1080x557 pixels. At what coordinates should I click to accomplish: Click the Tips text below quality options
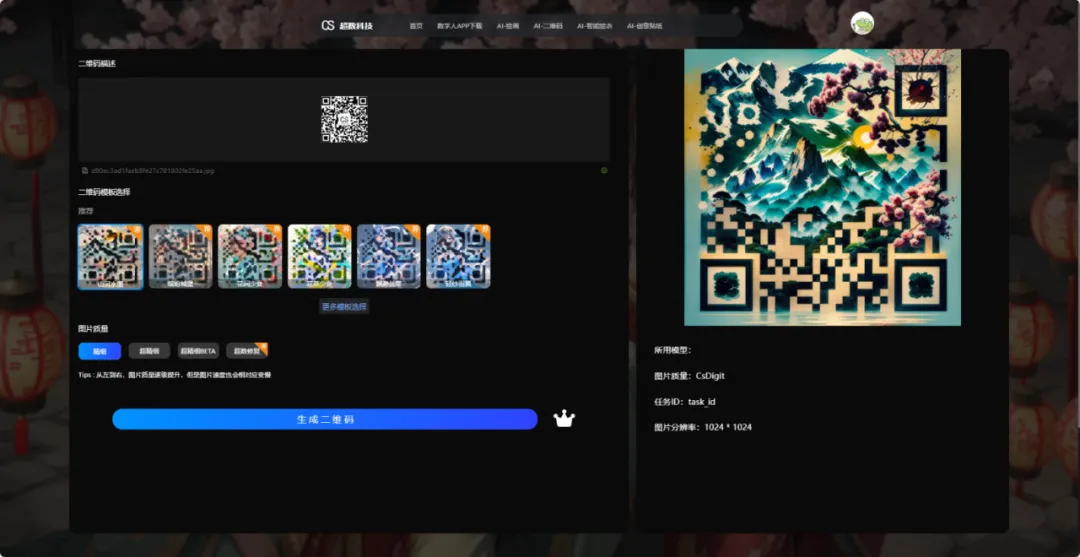175,375
